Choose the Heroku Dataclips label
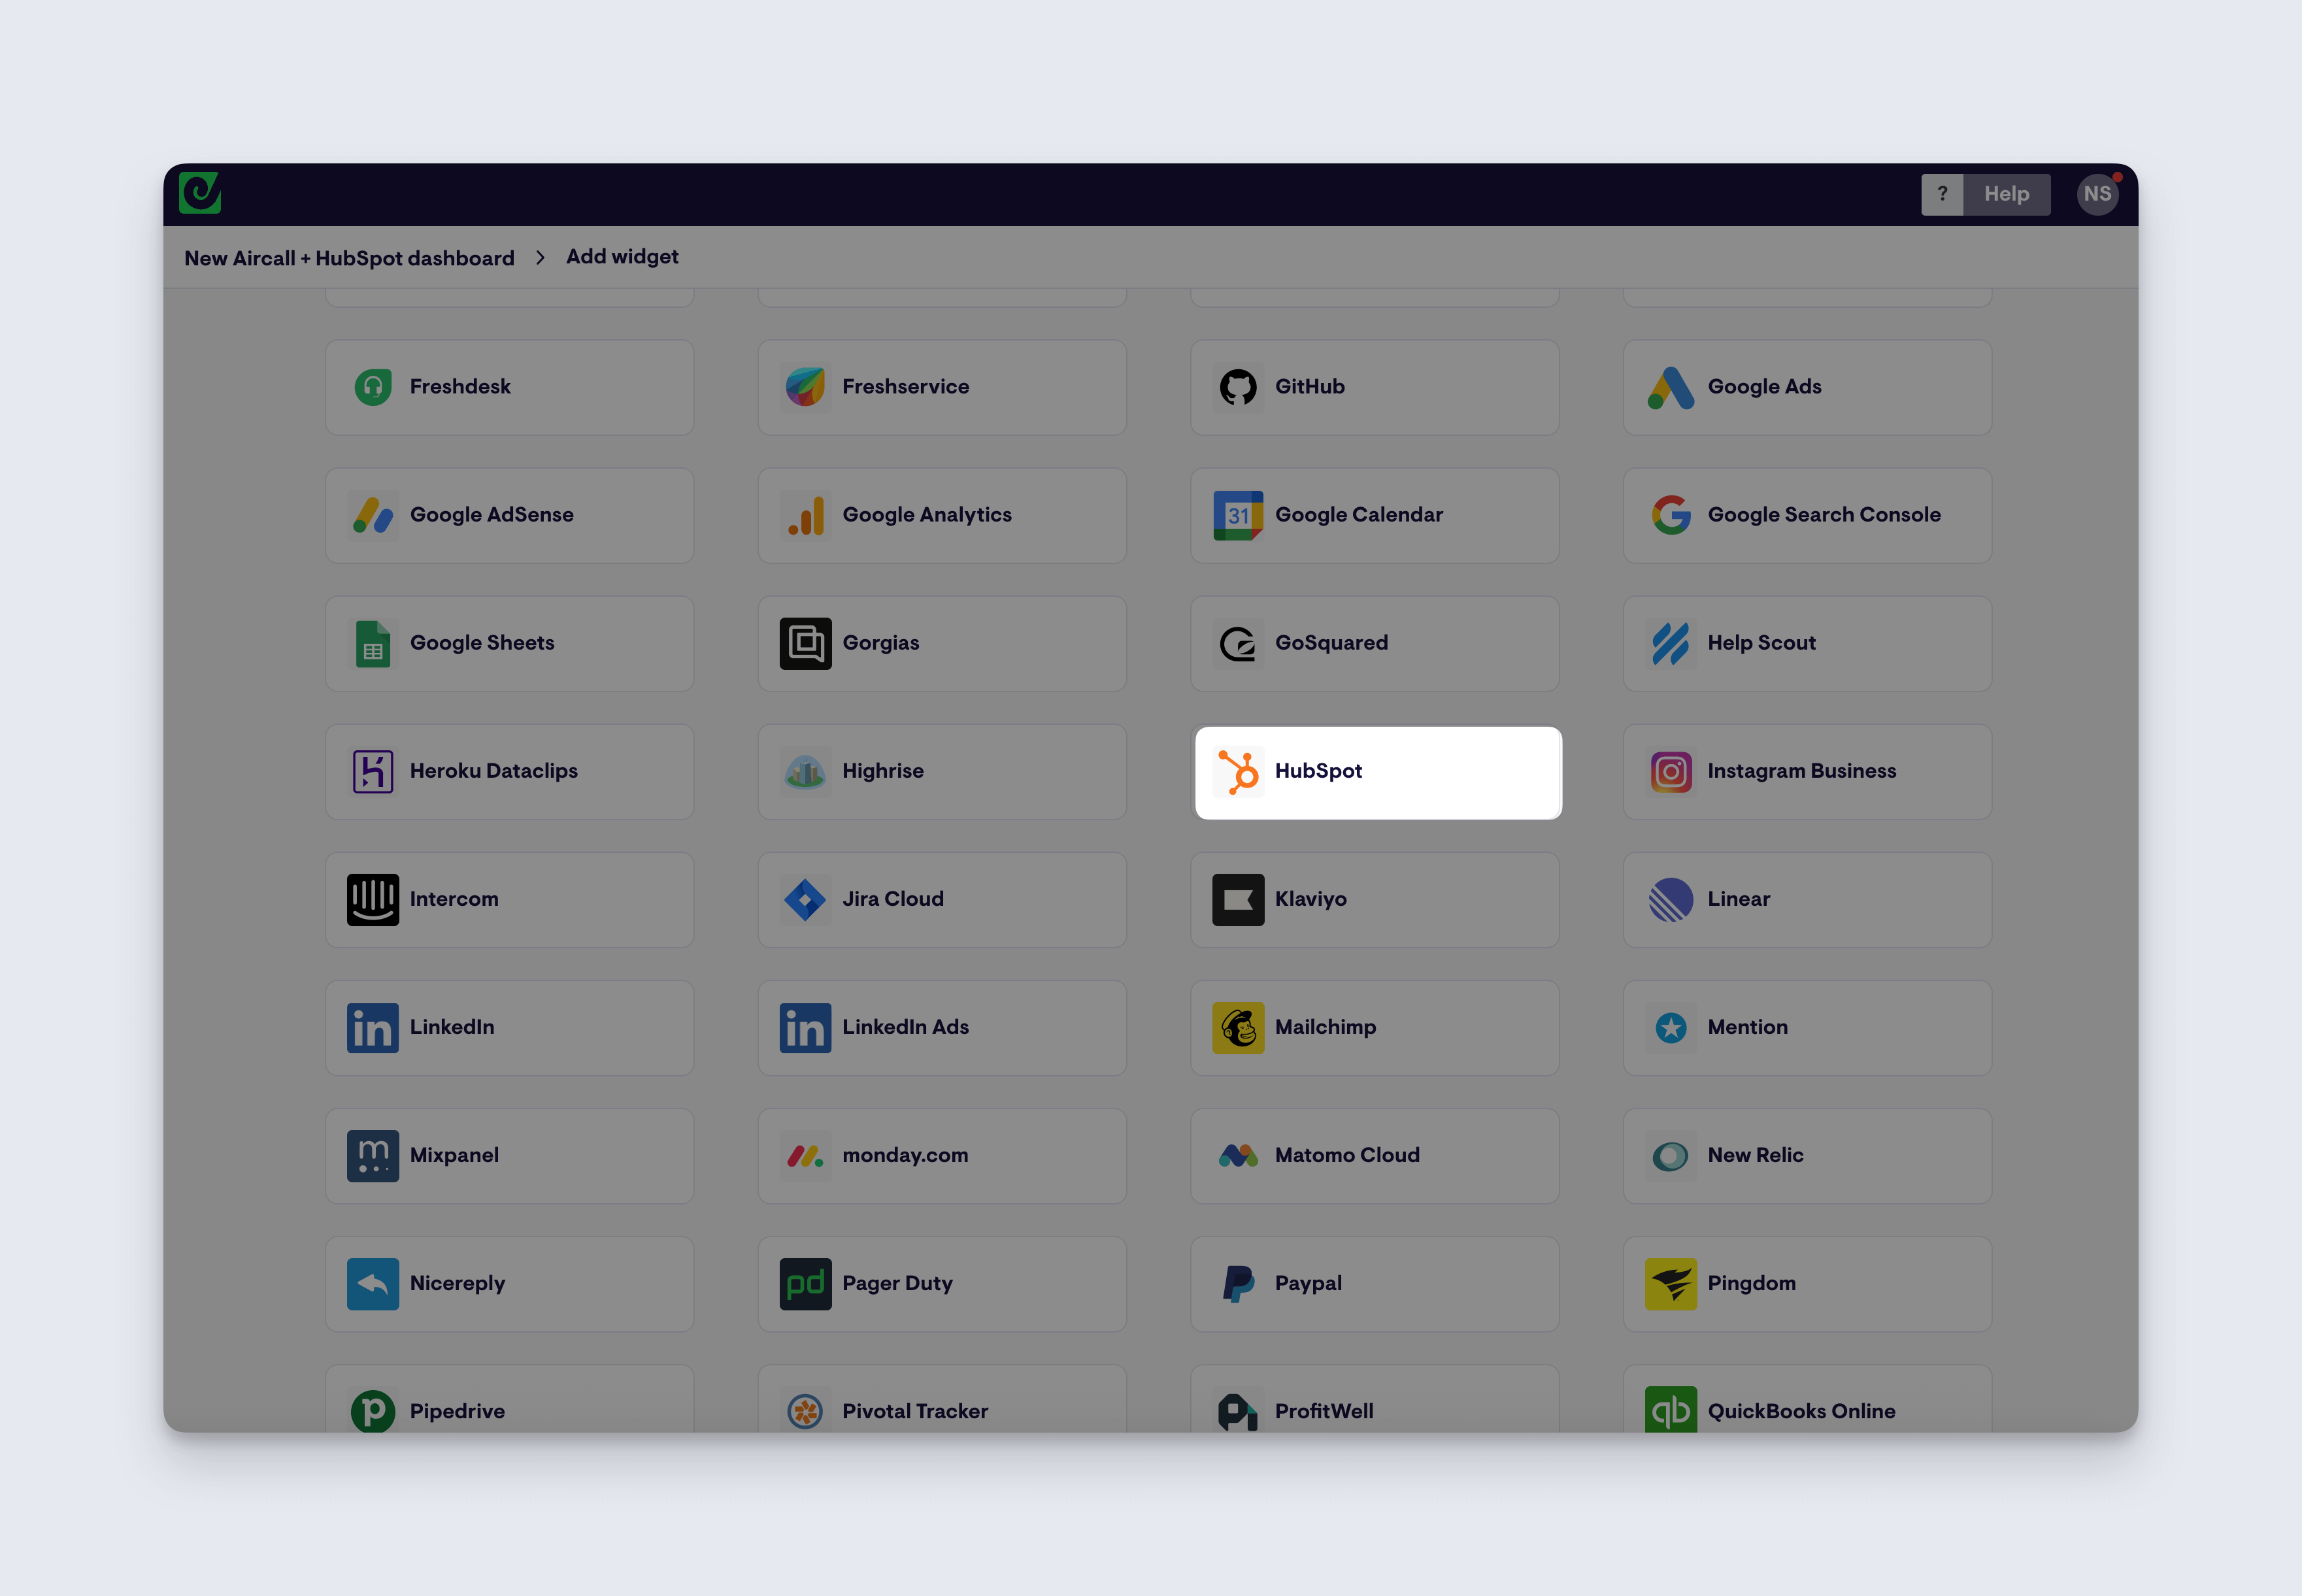This screenshot has width=2302, height=1596. pyautogui.click(x=494, y=771)
